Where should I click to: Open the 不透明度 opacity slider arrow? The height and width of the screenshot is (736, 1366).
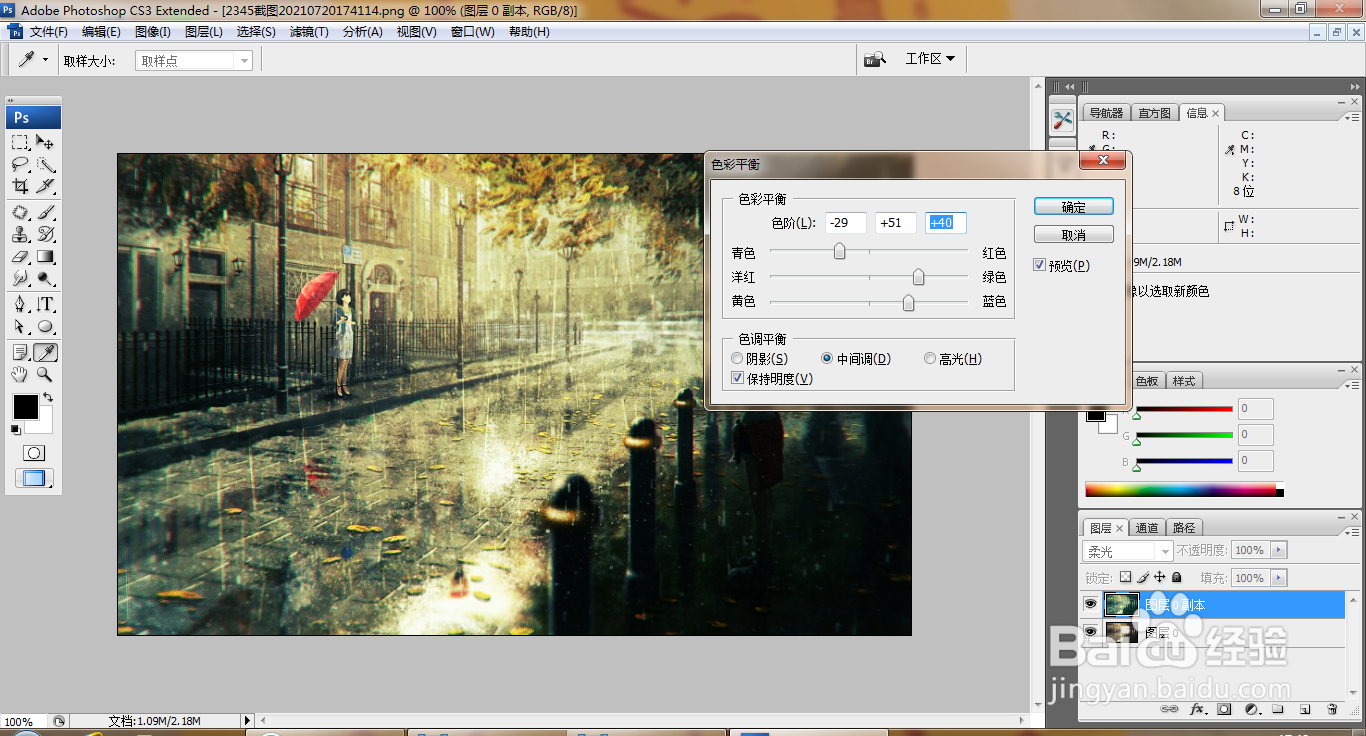(x=1279, y=550)
